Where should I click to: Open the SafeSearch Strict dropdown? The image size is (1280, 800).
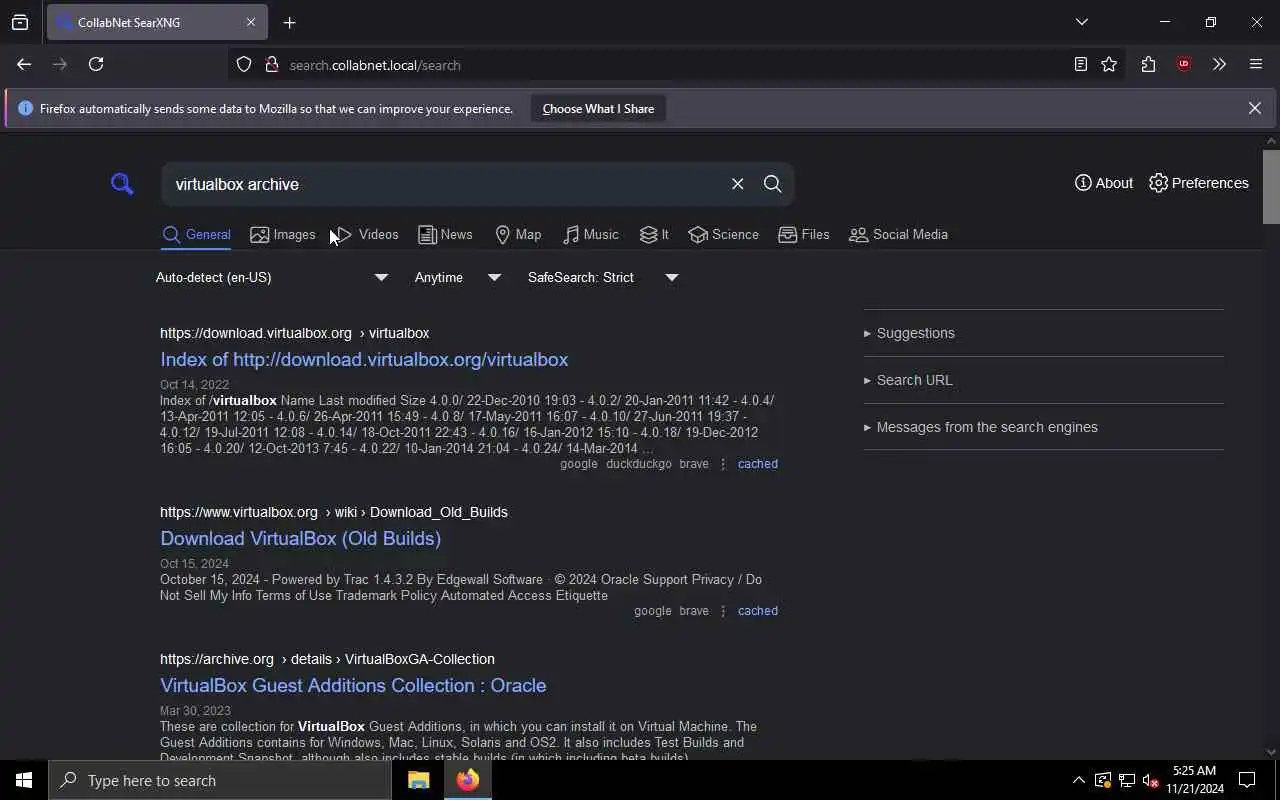(x=603, y=277)
